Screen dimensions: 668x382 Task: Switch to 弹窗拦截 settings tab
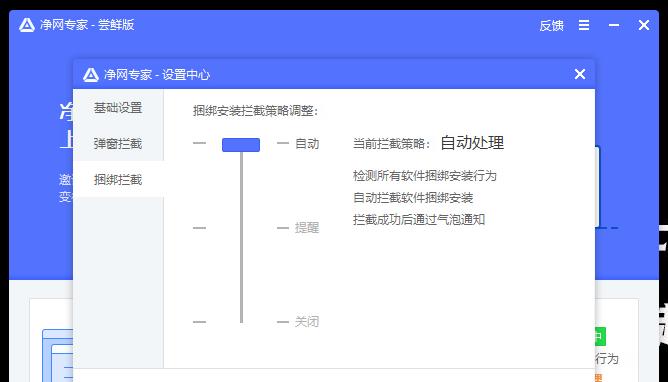click(x=118, y=144)
